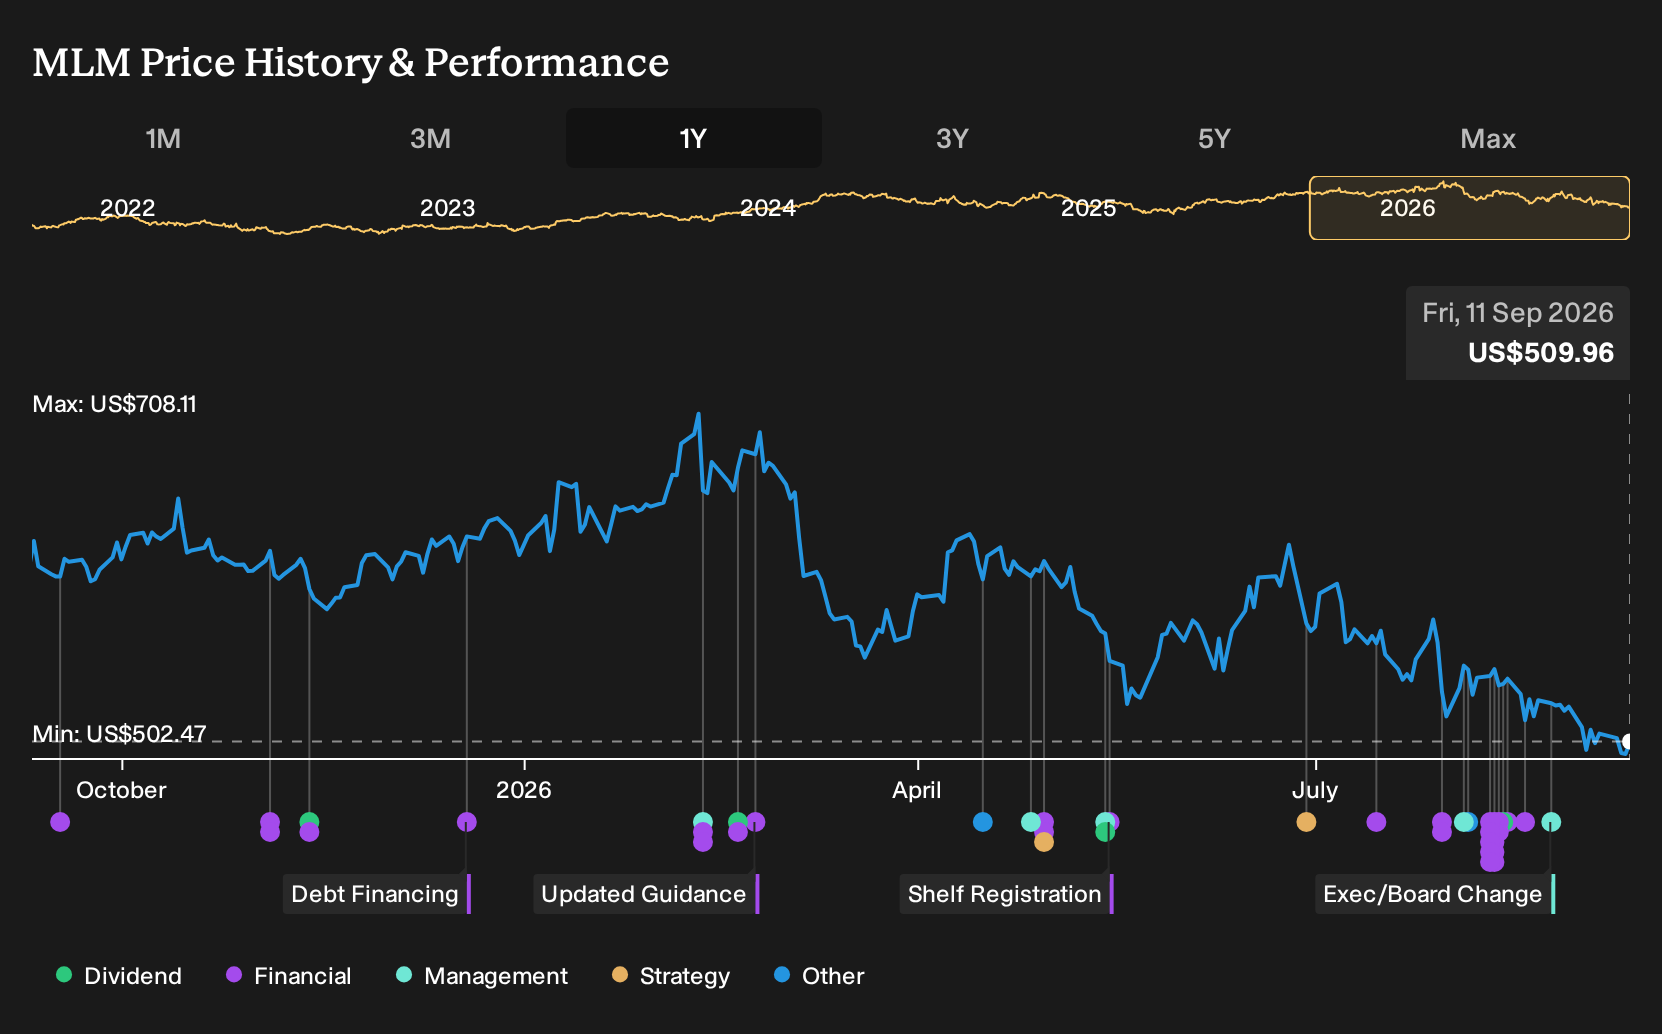Select the purple event dot left of October
This screenshot has height=1034, width=1662.
60,822
